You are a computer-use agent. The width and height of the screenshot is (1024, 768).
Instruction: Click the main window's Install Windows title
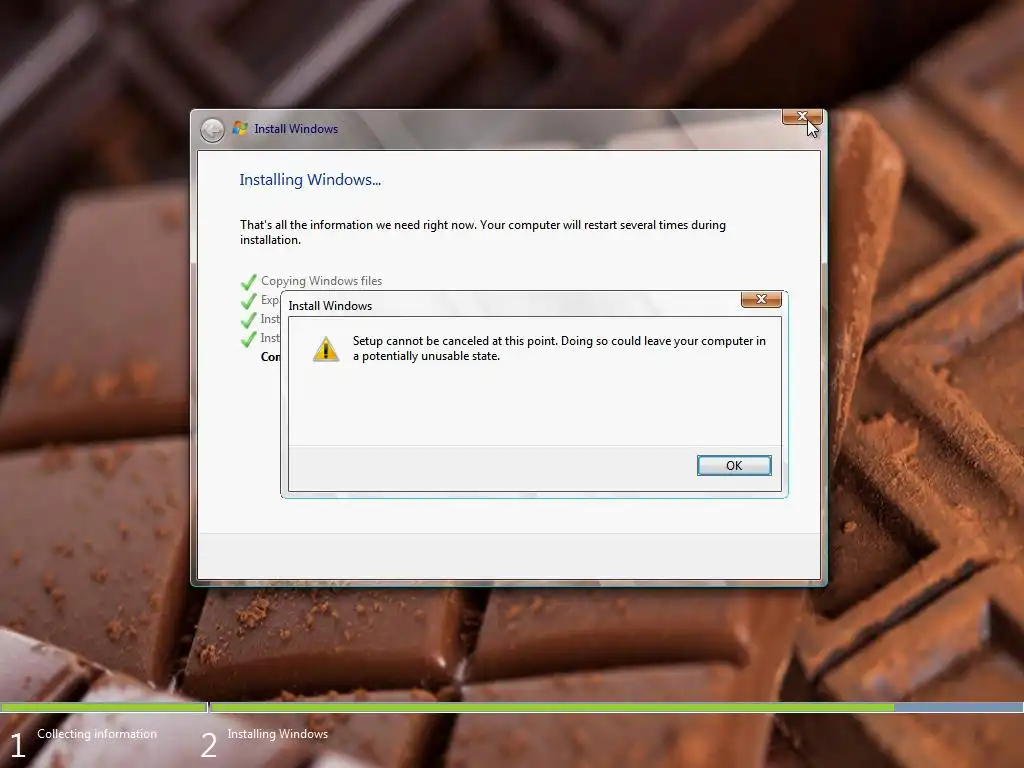pyautogui.click(x=296, y=129)
